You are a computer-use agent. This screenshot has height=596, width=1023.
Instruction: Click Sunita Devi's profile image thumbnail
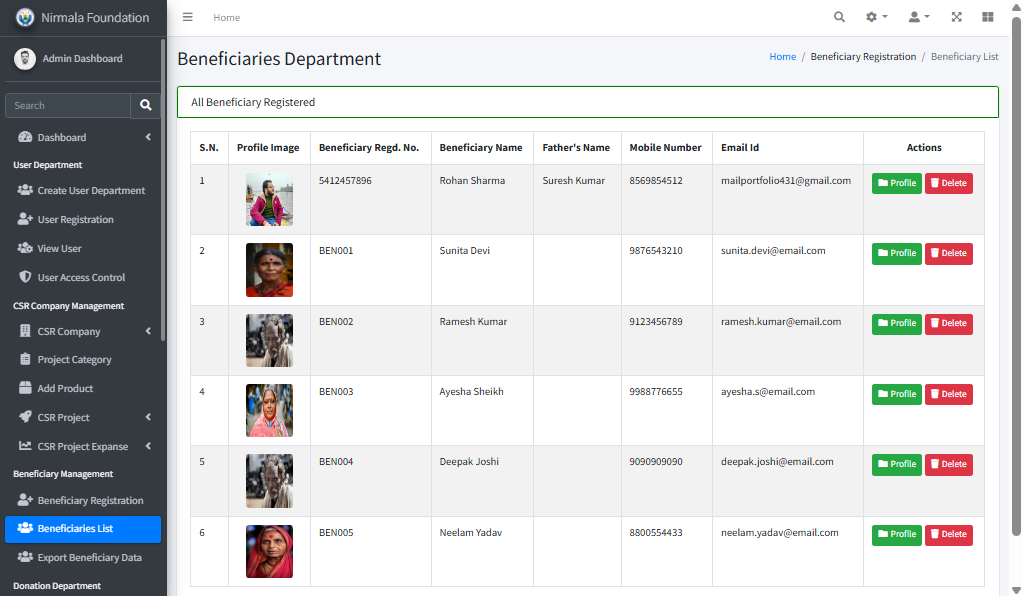point(269,270)
